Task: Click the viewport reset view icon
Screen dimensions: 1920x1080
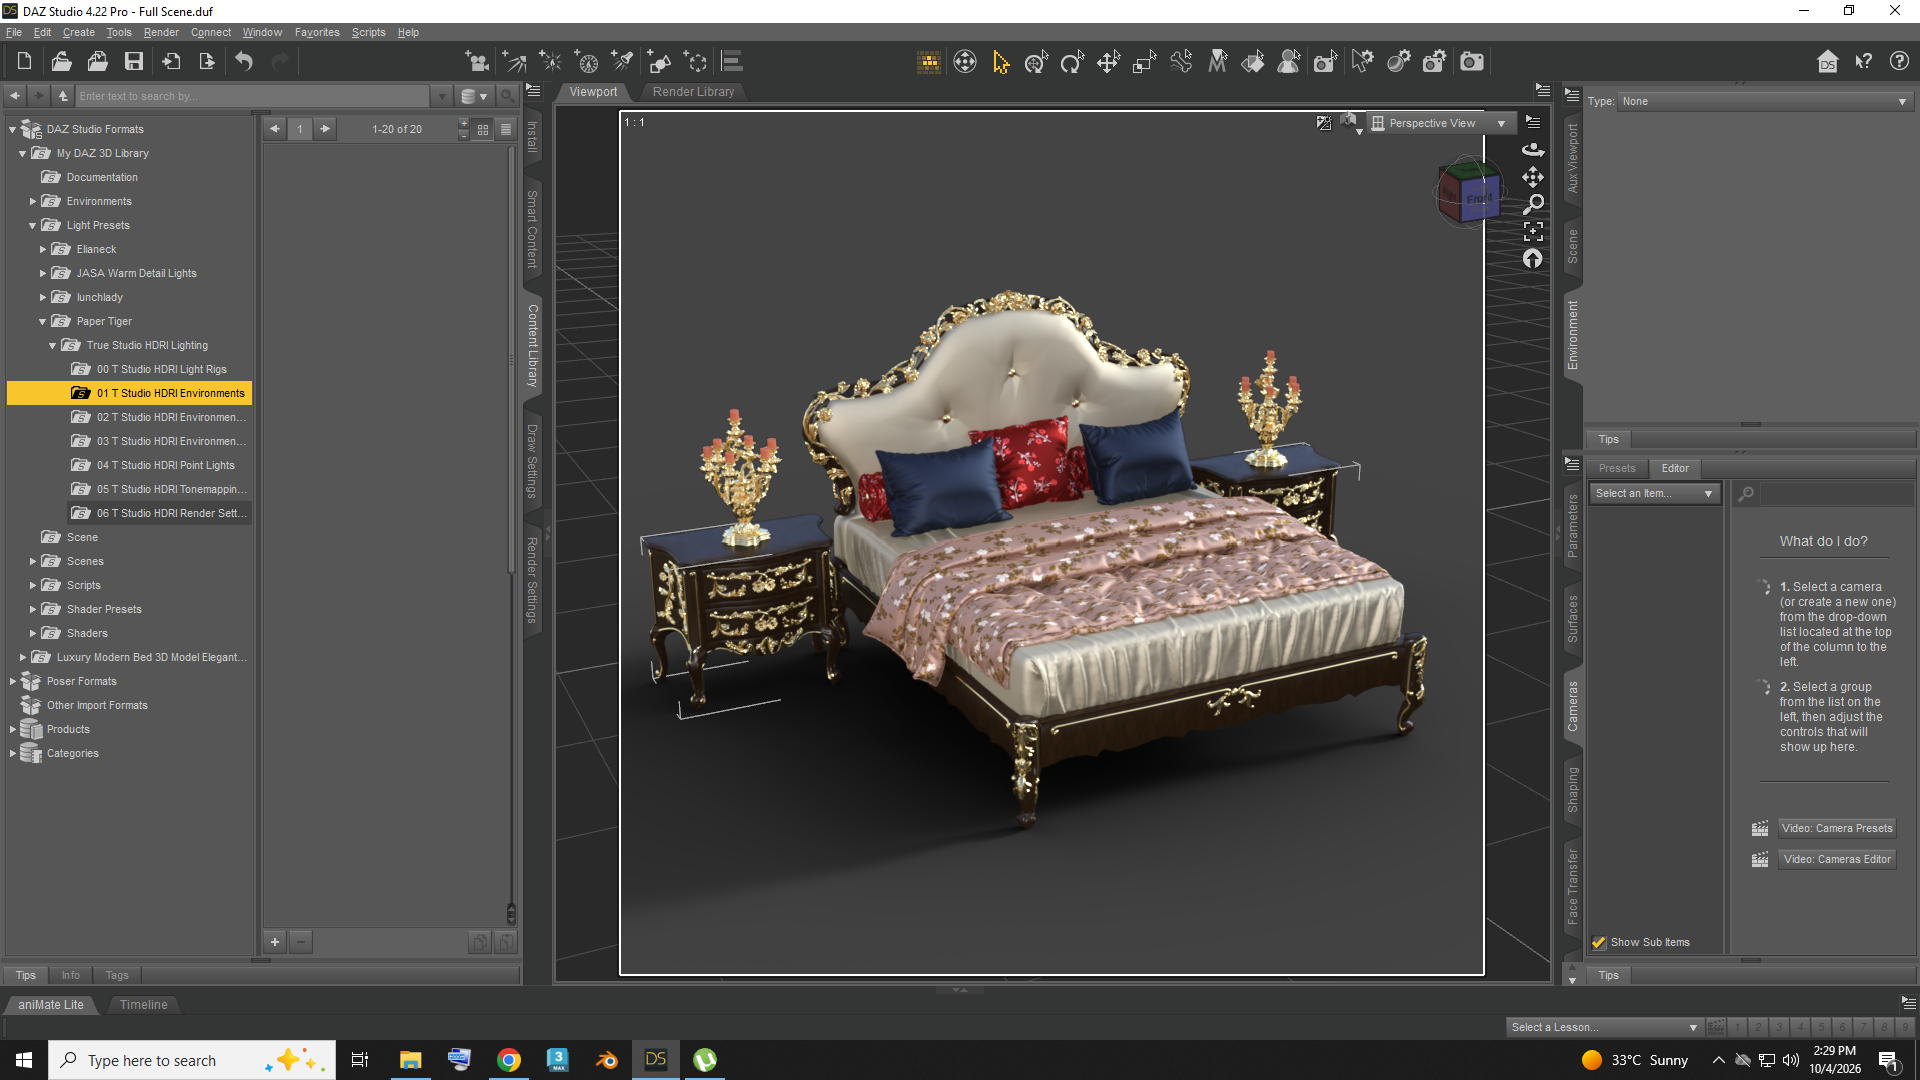Action: pos(1533,259)
